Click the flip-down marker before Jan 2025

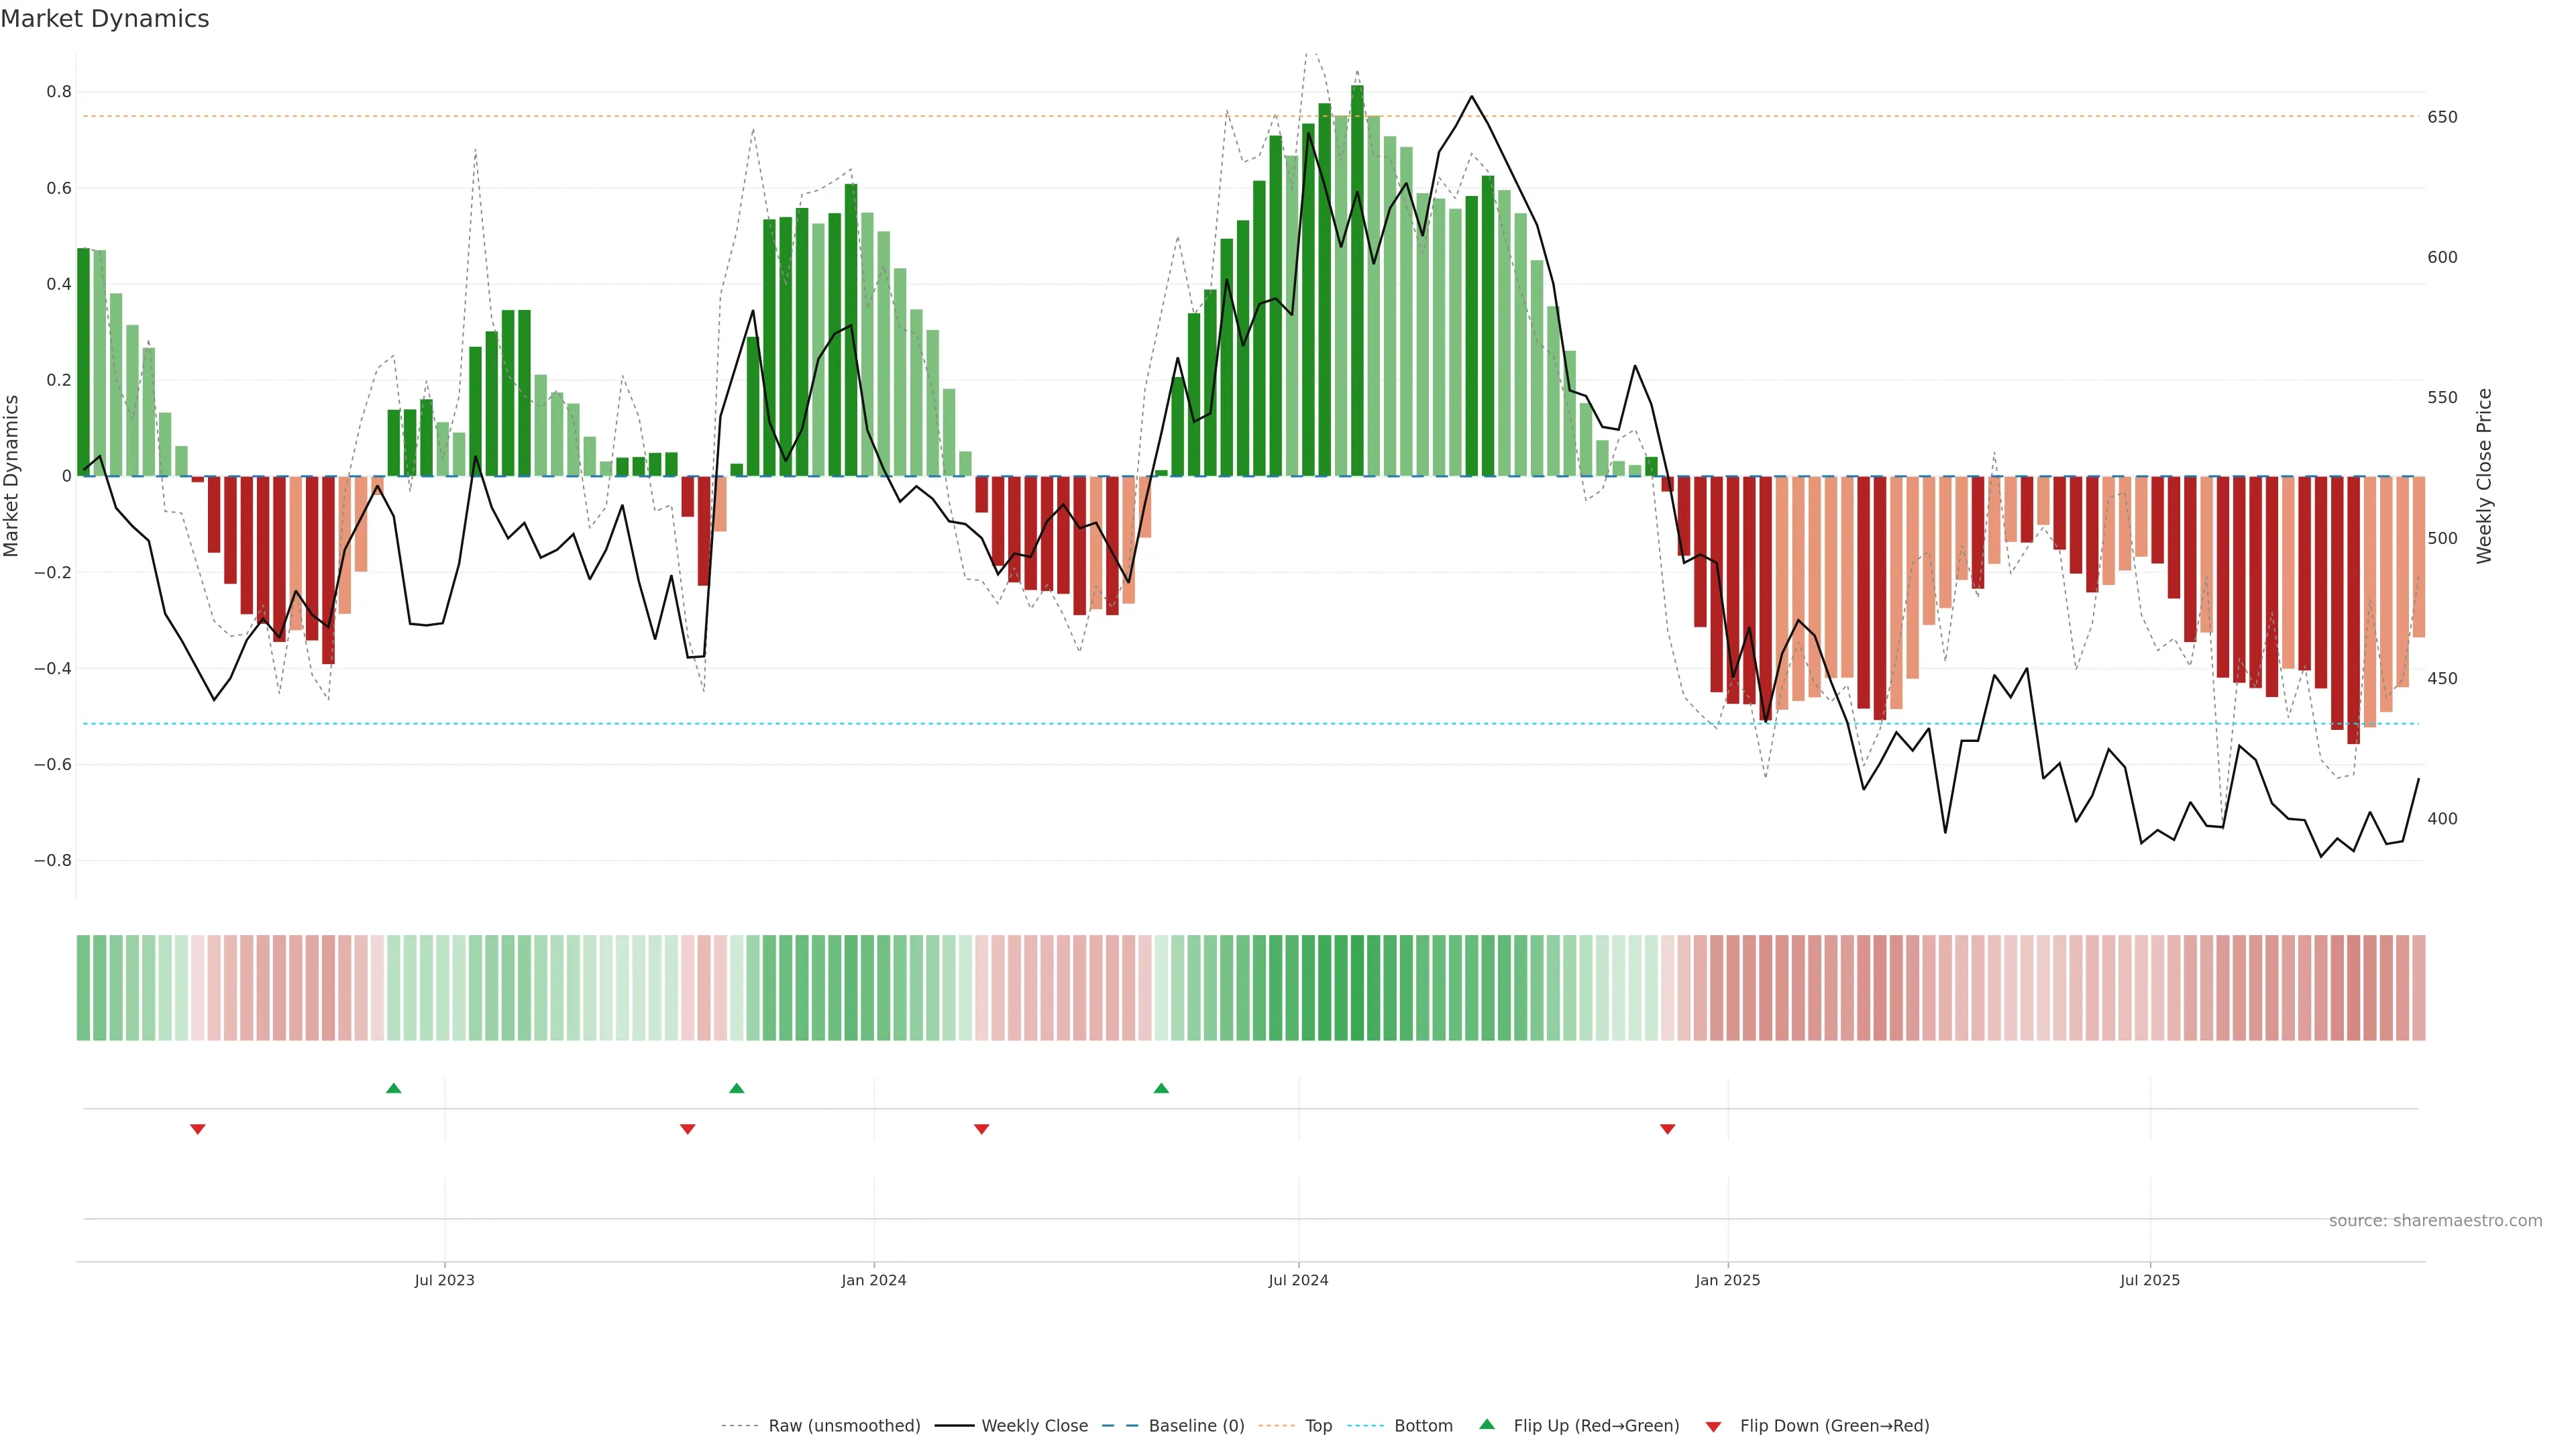pos(1667,1129)
